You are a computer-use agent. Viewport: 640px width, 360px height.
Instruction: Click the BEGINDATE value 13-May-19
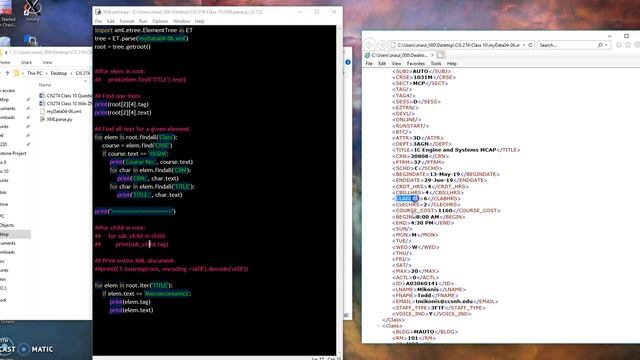point(444,174)
